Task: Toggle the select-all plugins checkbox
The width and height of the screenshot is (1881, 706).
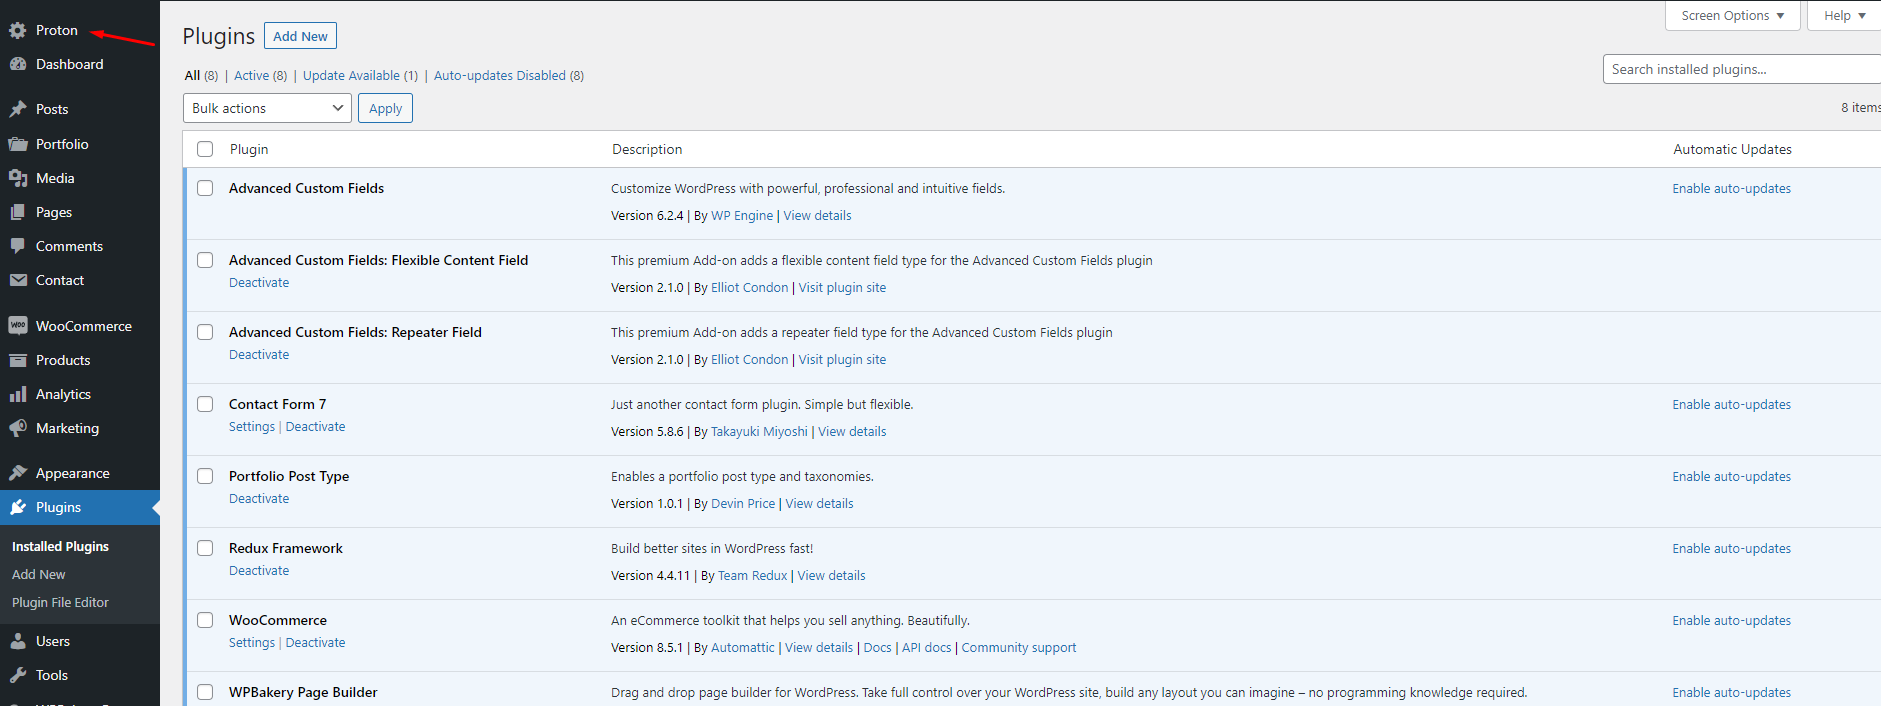Action: pyautogui.click(x=205, y=149)
